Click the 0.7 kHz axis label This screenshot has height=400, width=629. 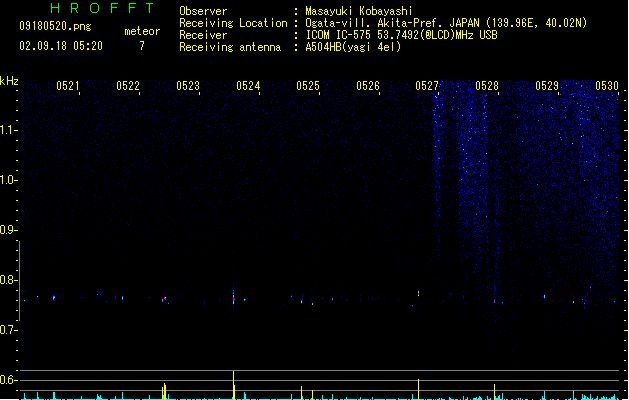8,330
